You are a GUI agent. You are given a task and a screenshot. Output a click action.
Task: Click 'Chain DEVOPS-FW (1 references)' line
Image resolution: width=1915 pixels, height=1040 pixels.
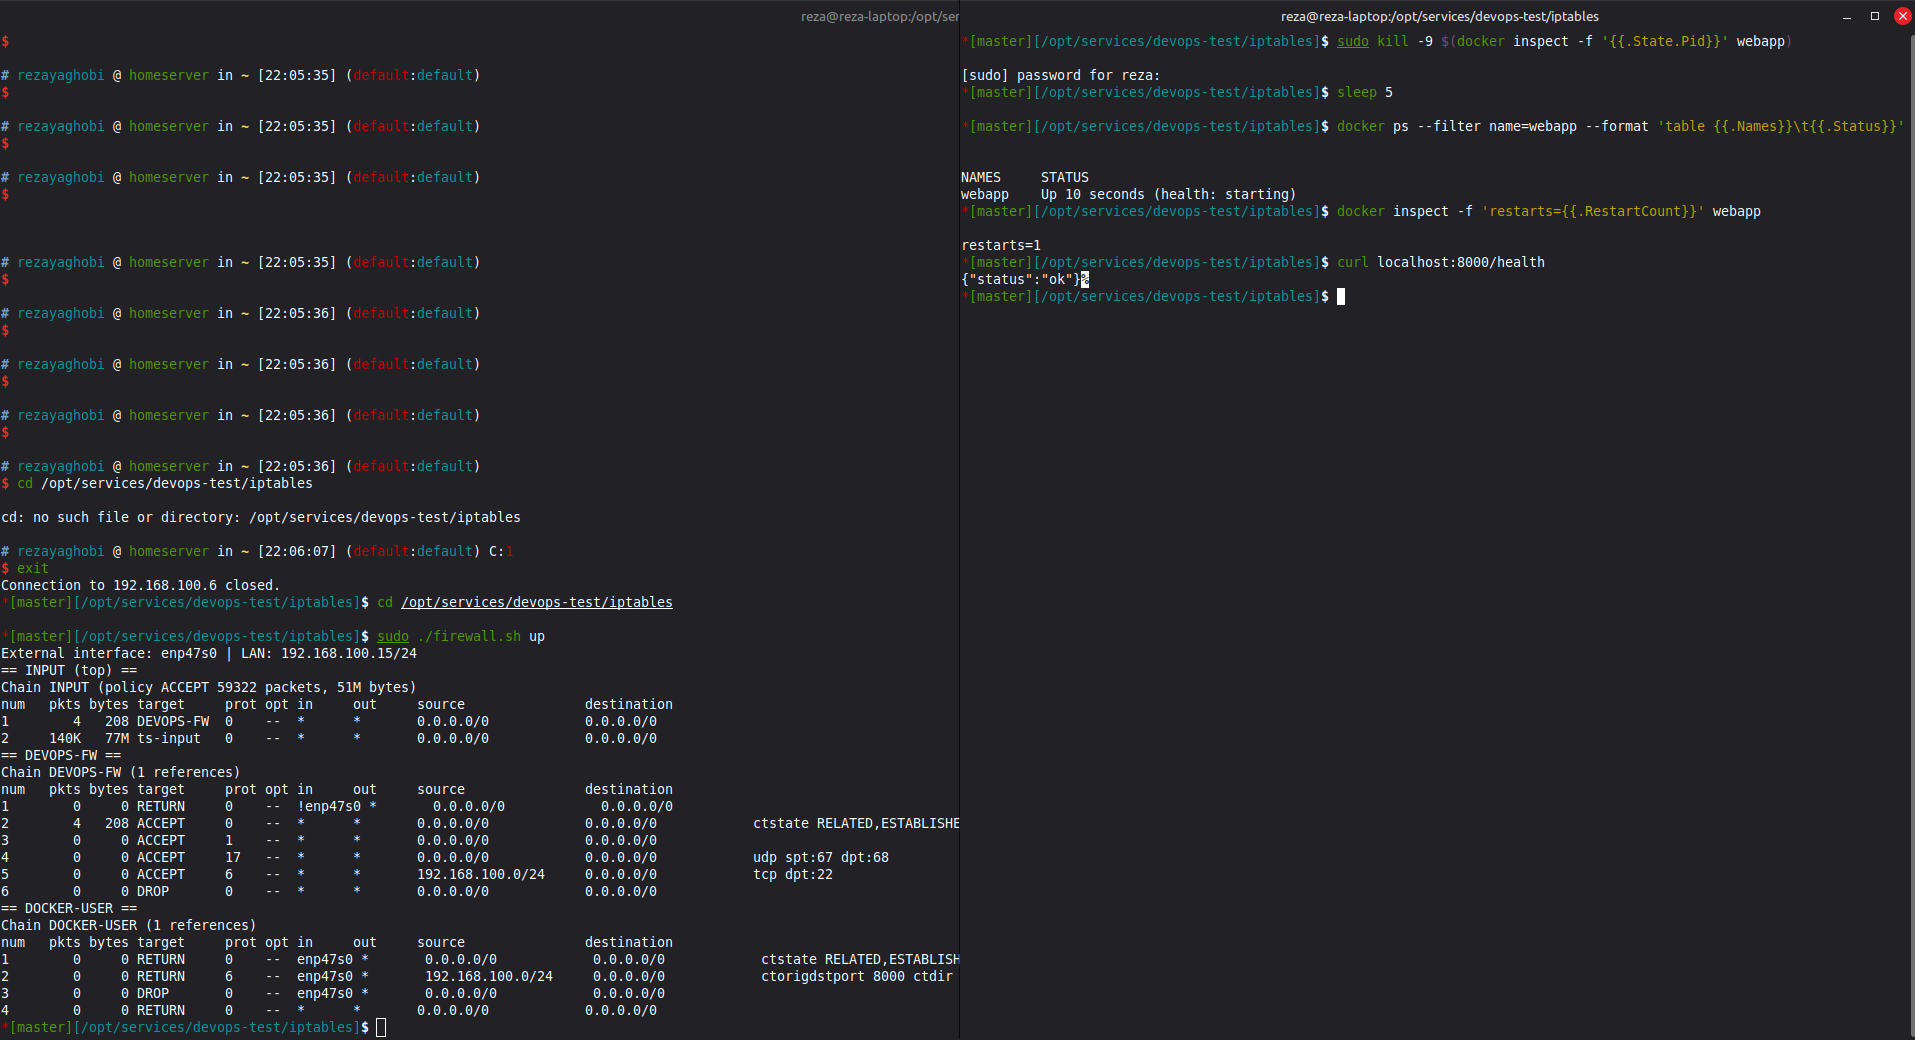click(121, 772)
